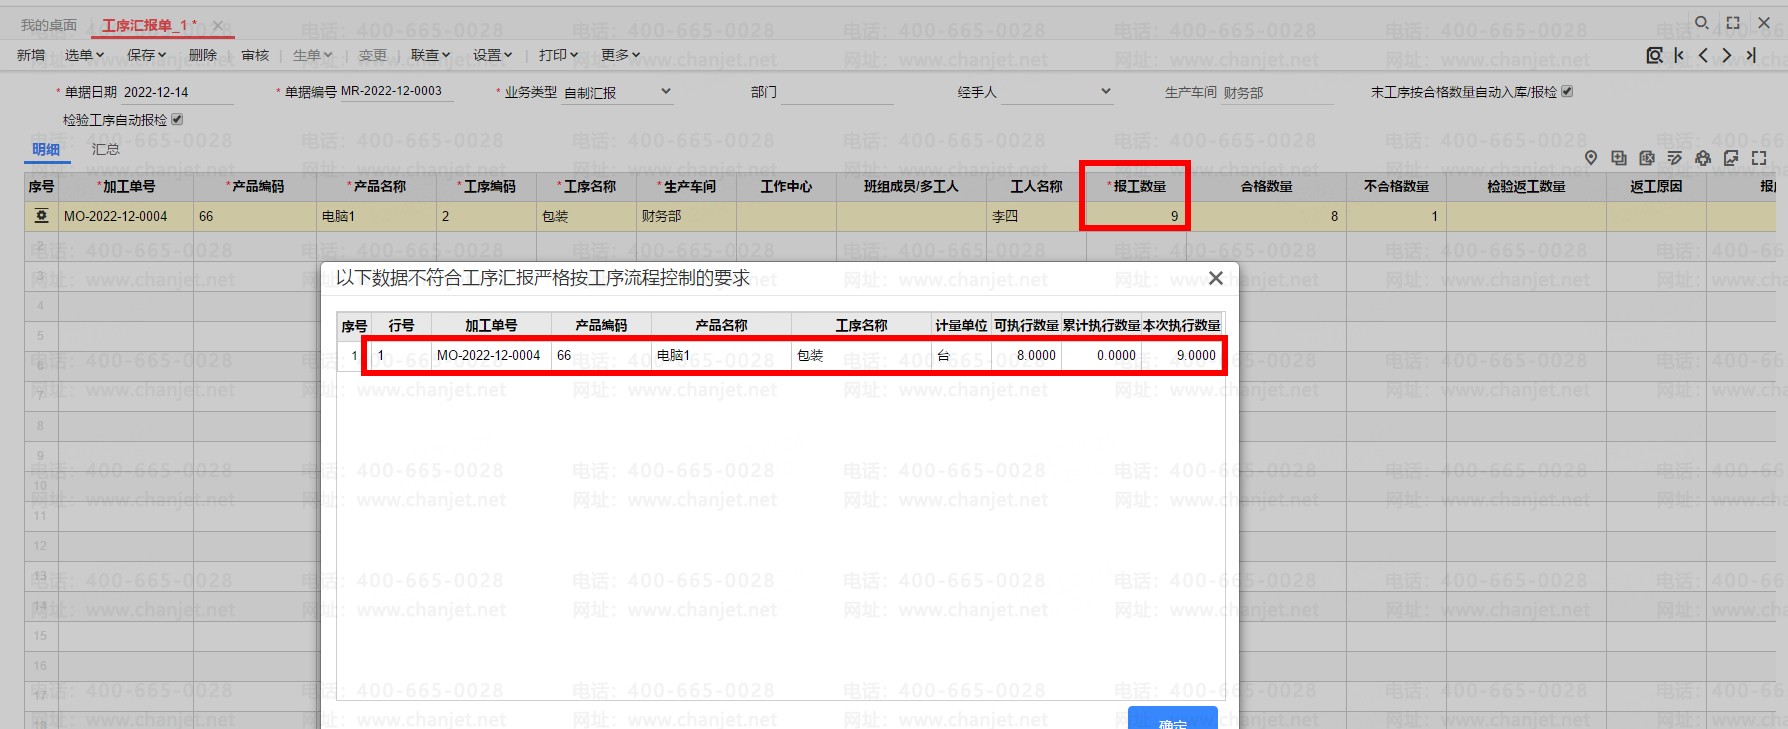The width and height of the screenshot is (1788, 729).
Task: Click the 报工数量 cell showing 9
Action: (1135, 216)
